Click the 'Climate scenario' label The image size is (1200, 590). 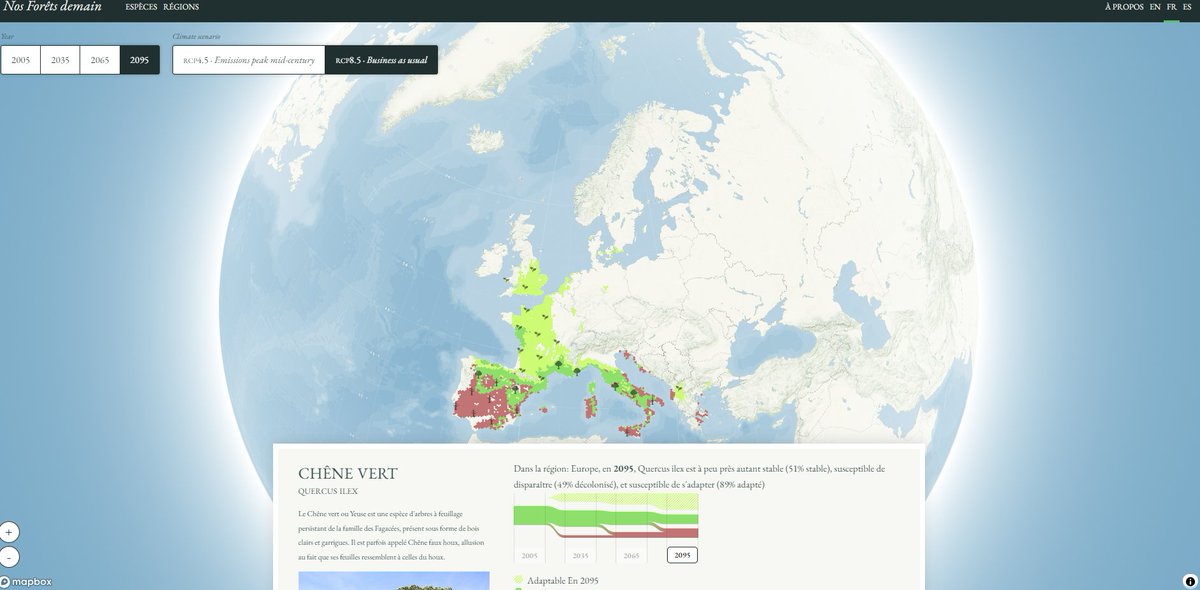click(x=198, y=36)
